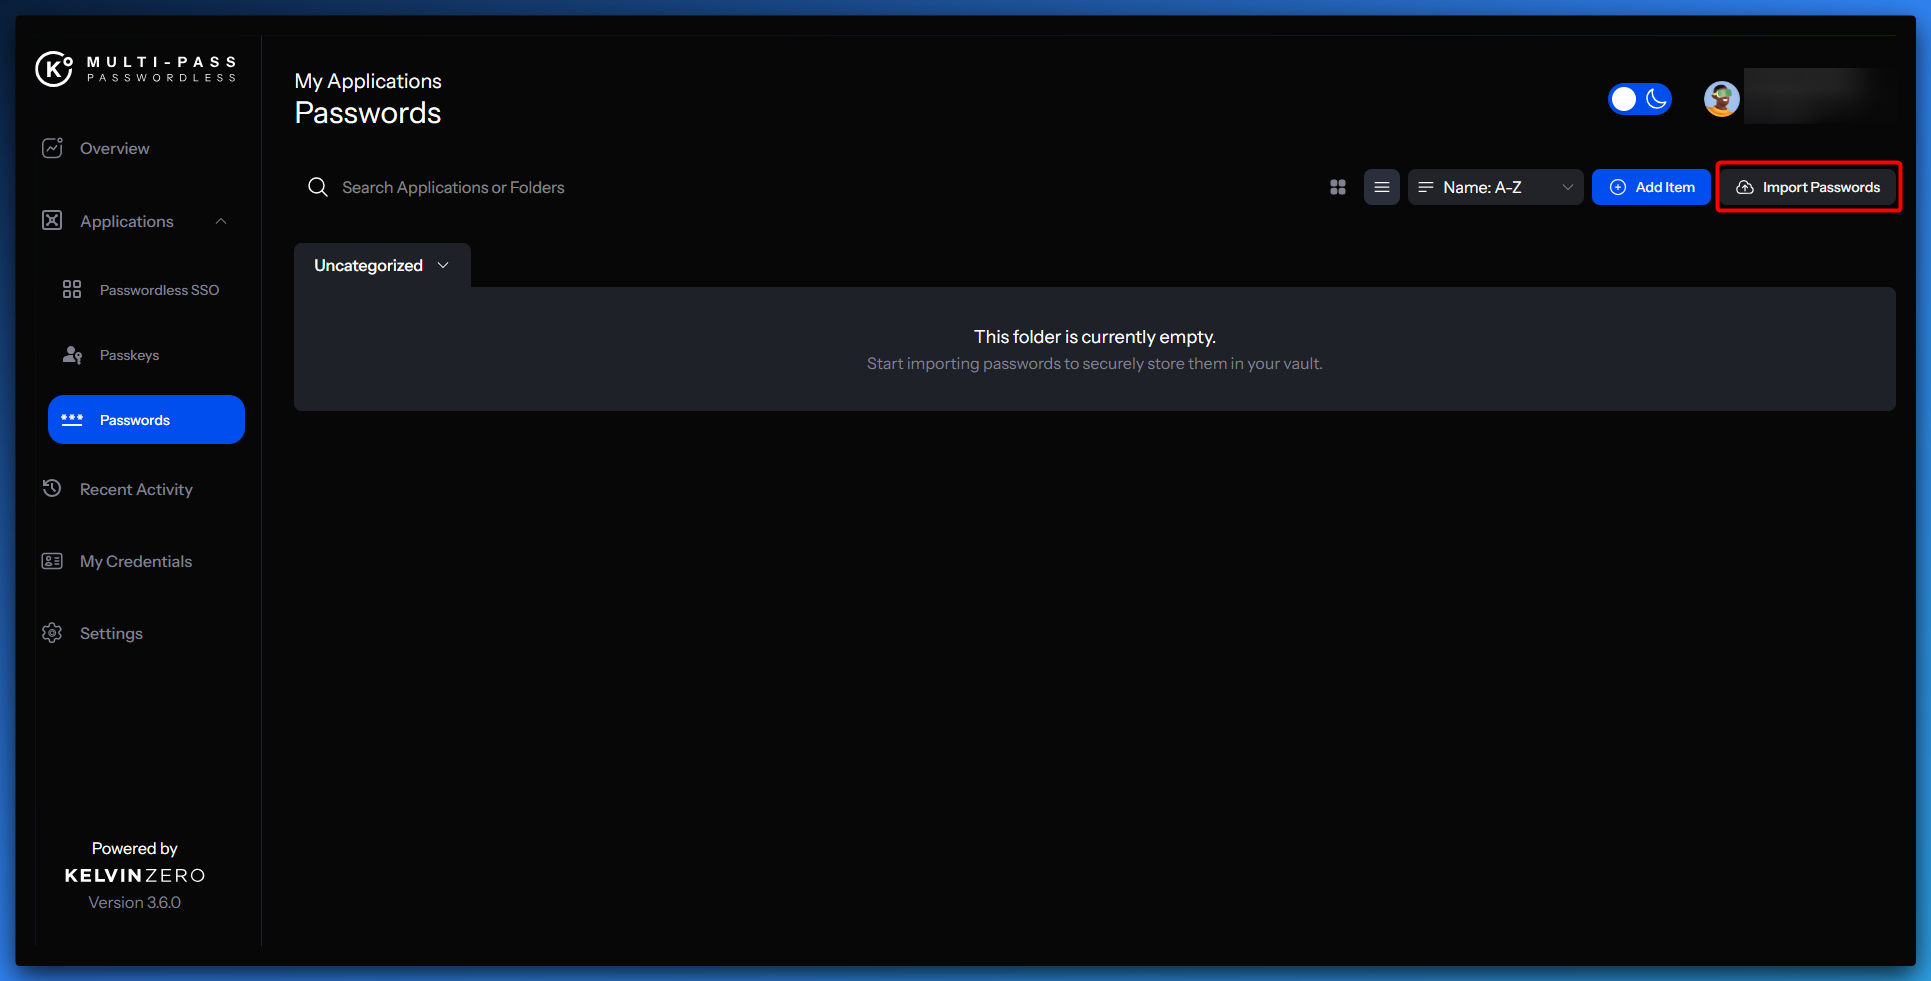1931x981 pixels.
Task: Switch to grid view layout
Action: pyautogui.click(x=1337, y=187)
